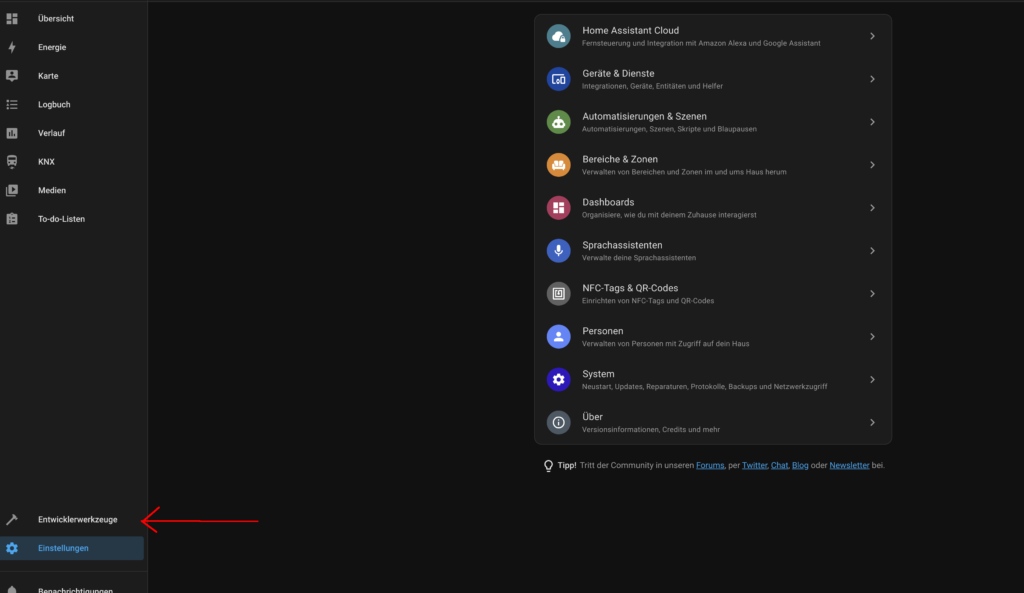Open Entwicklerwerkzeuge from the sidebar
Image resolution: width=1024 pixels, height=593 pixels.
coord(72,520)
